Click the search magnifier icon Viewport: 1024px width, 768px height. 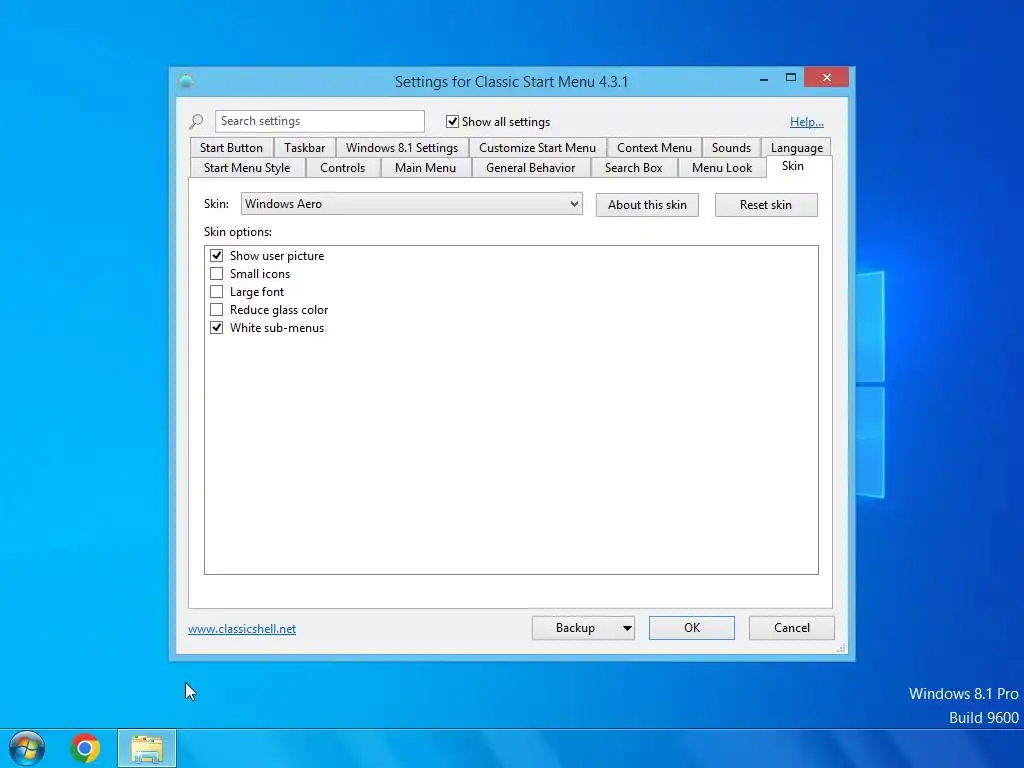coord(196,121)
